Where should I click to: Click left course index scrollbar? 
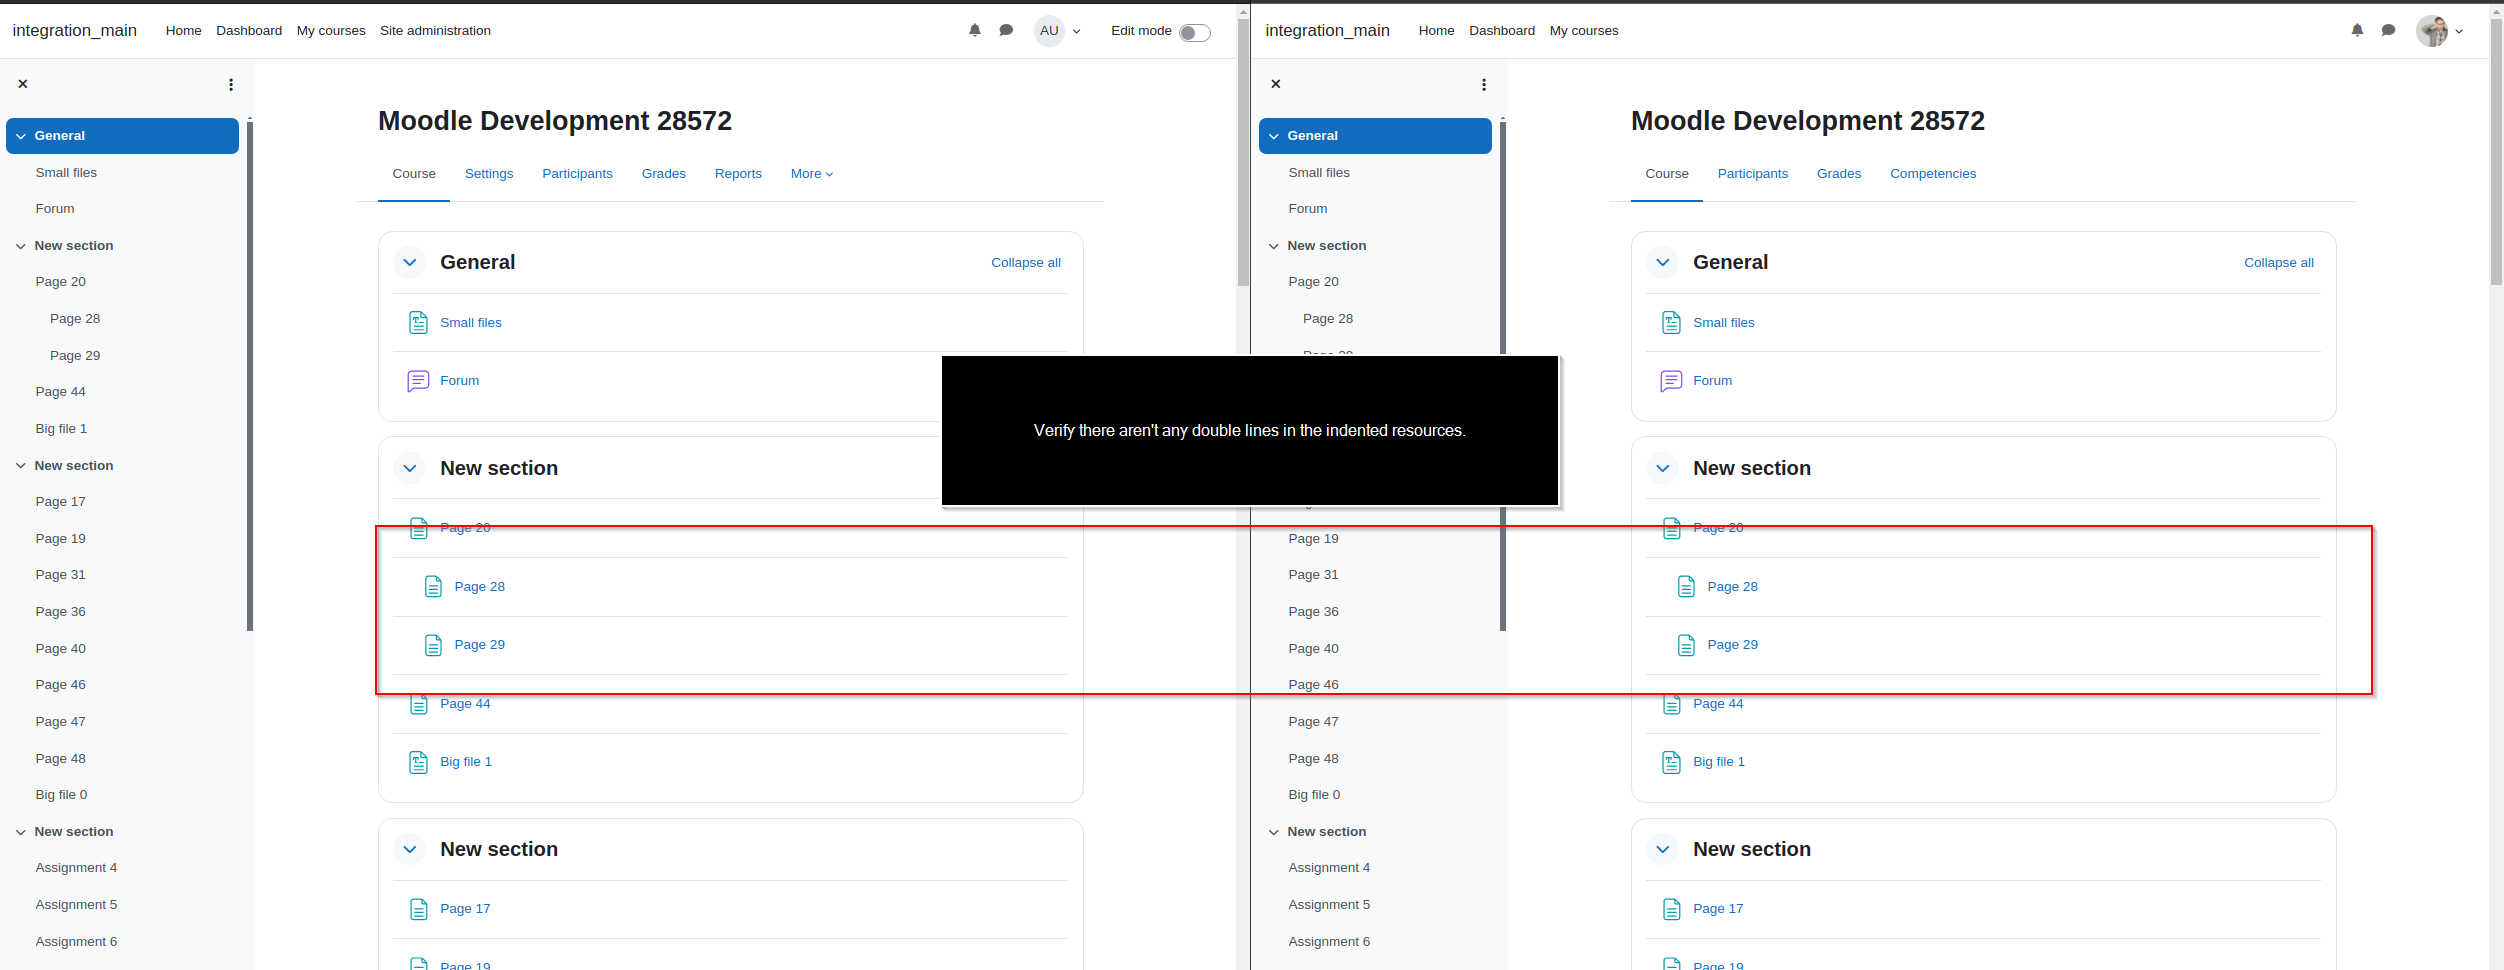point(250,376)
